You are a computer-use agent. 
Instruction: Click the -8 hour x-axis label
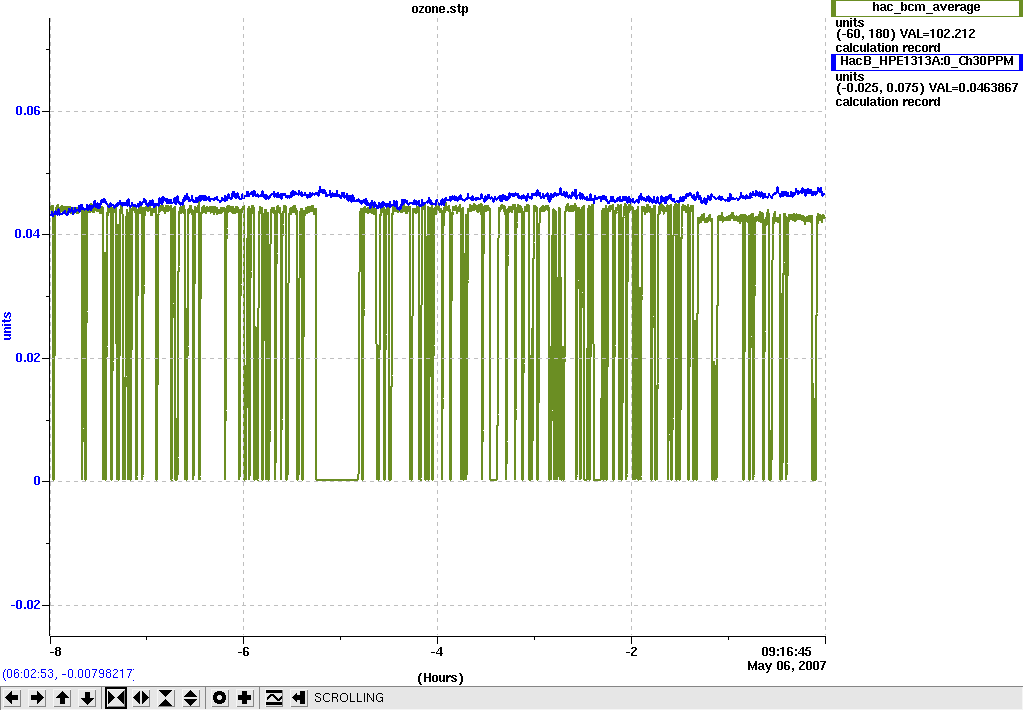(55, 652)
